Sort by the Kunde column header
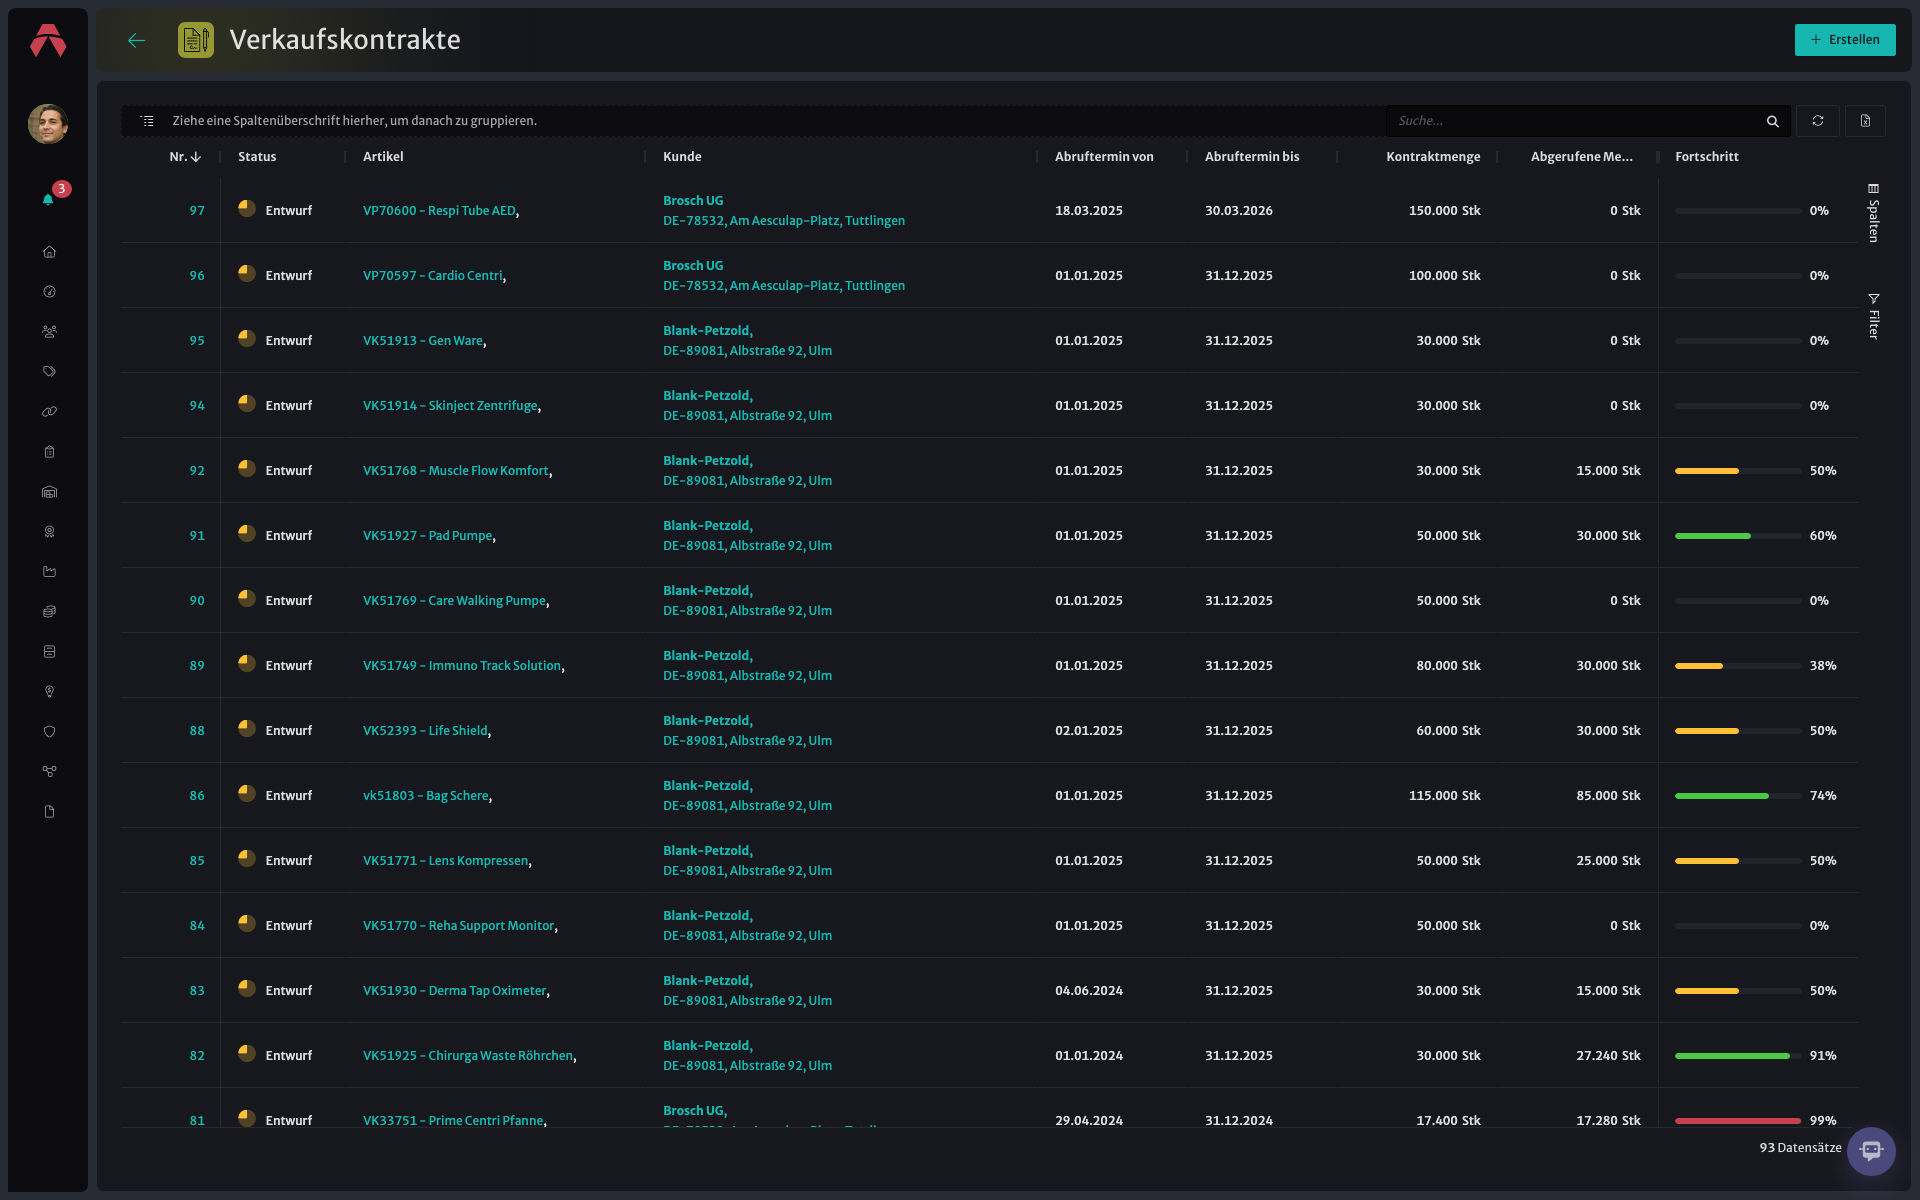Screen dimensions: 1920x1200 point(682,157)
